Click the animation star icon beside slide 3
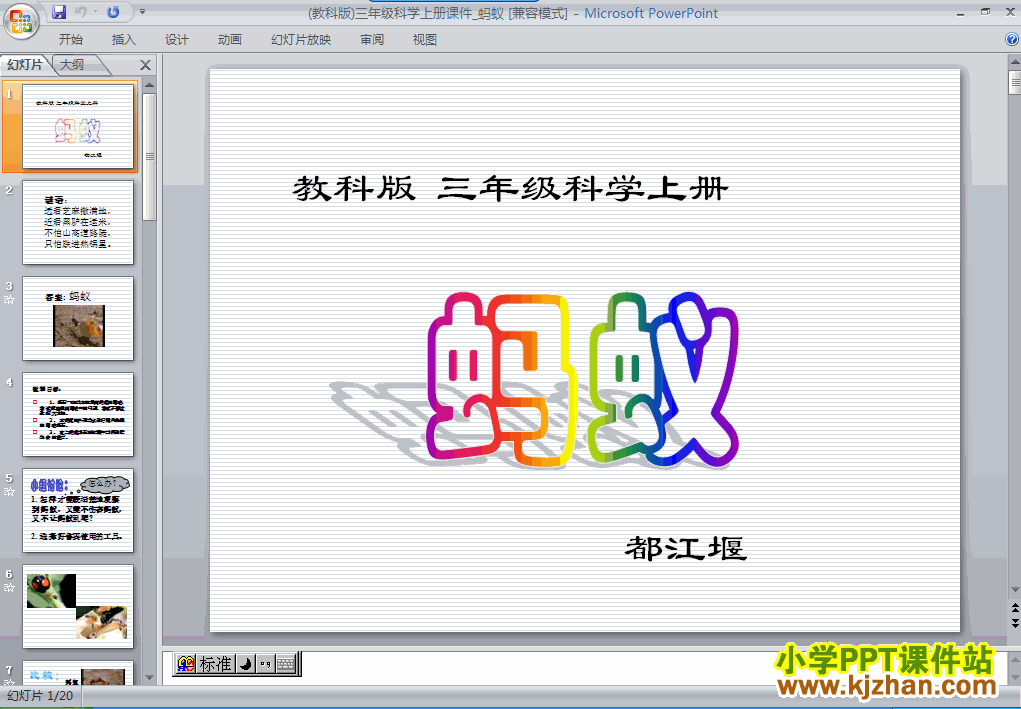This screenshot has height=709, width=1021. 9,300
